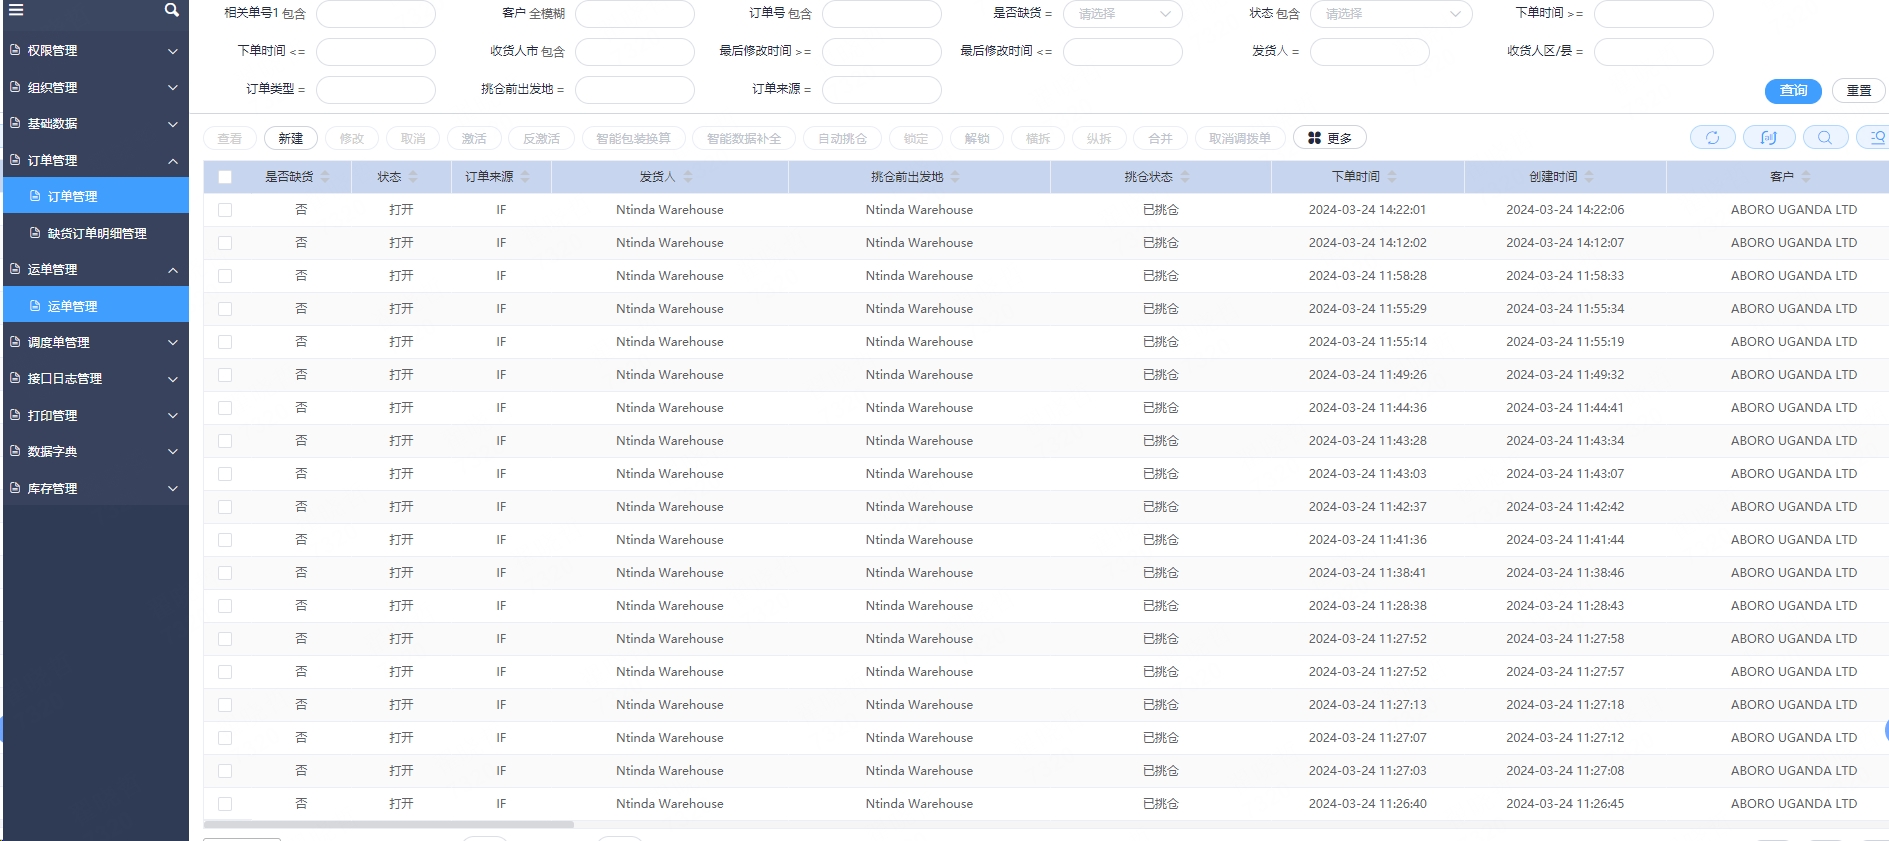
Task: Check the row with 下单时间 2024-03-24 11:49:26
Action: (x=225, y=375)
